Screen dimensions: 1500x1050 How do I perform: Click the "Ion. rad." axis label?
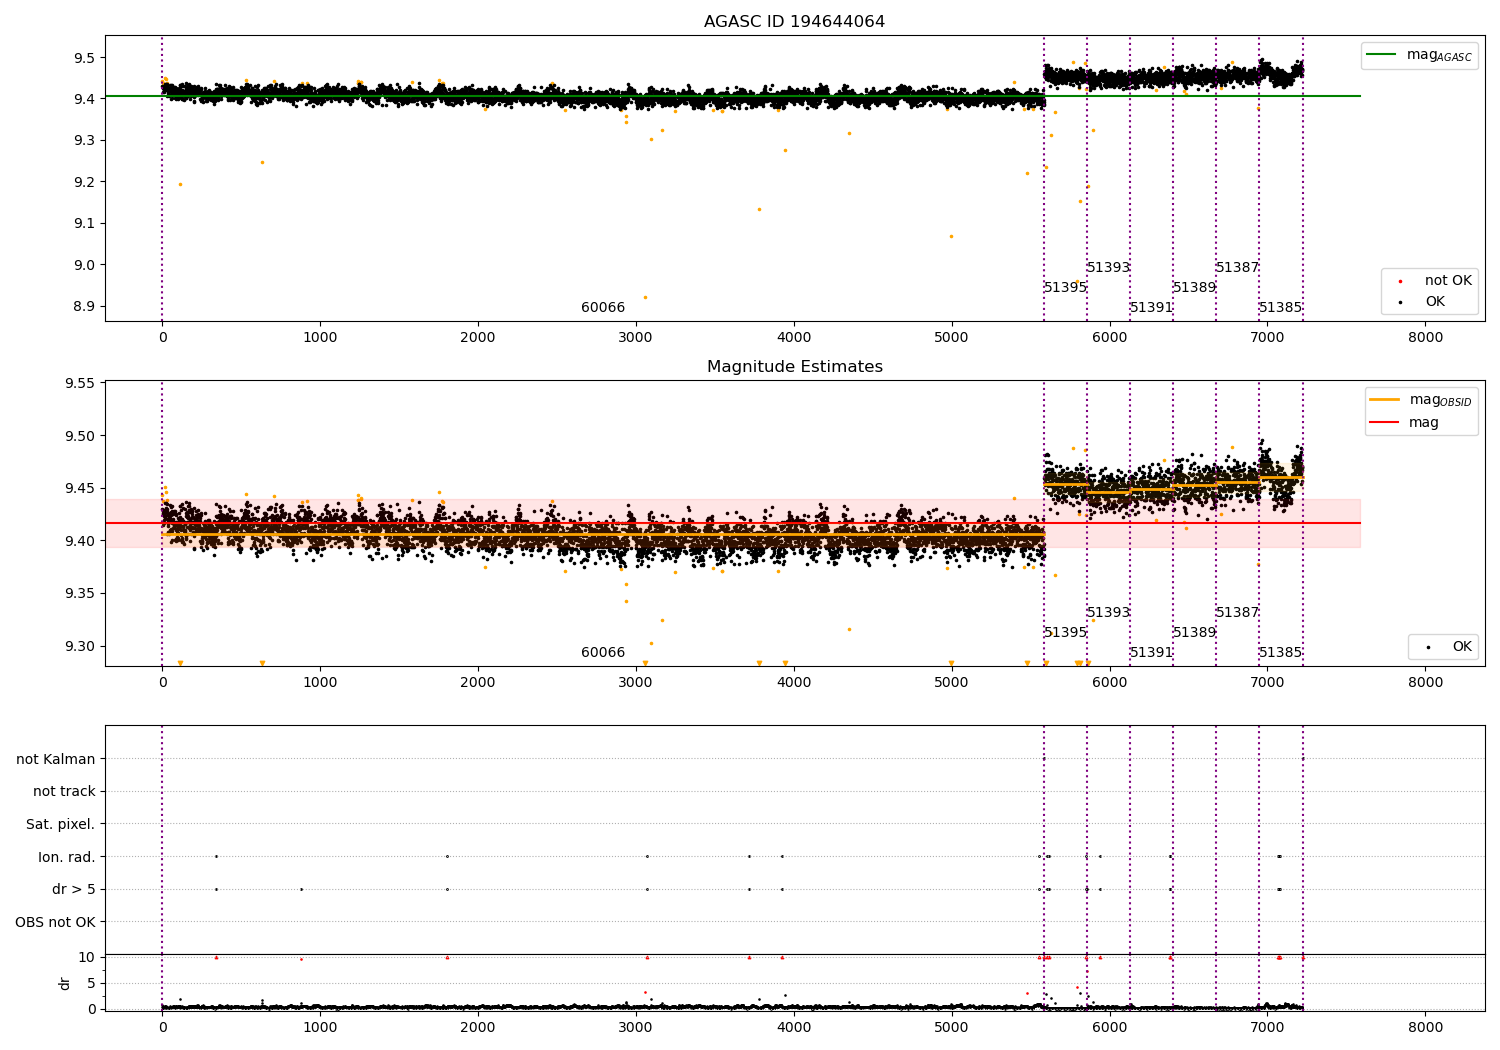(67, 857)
